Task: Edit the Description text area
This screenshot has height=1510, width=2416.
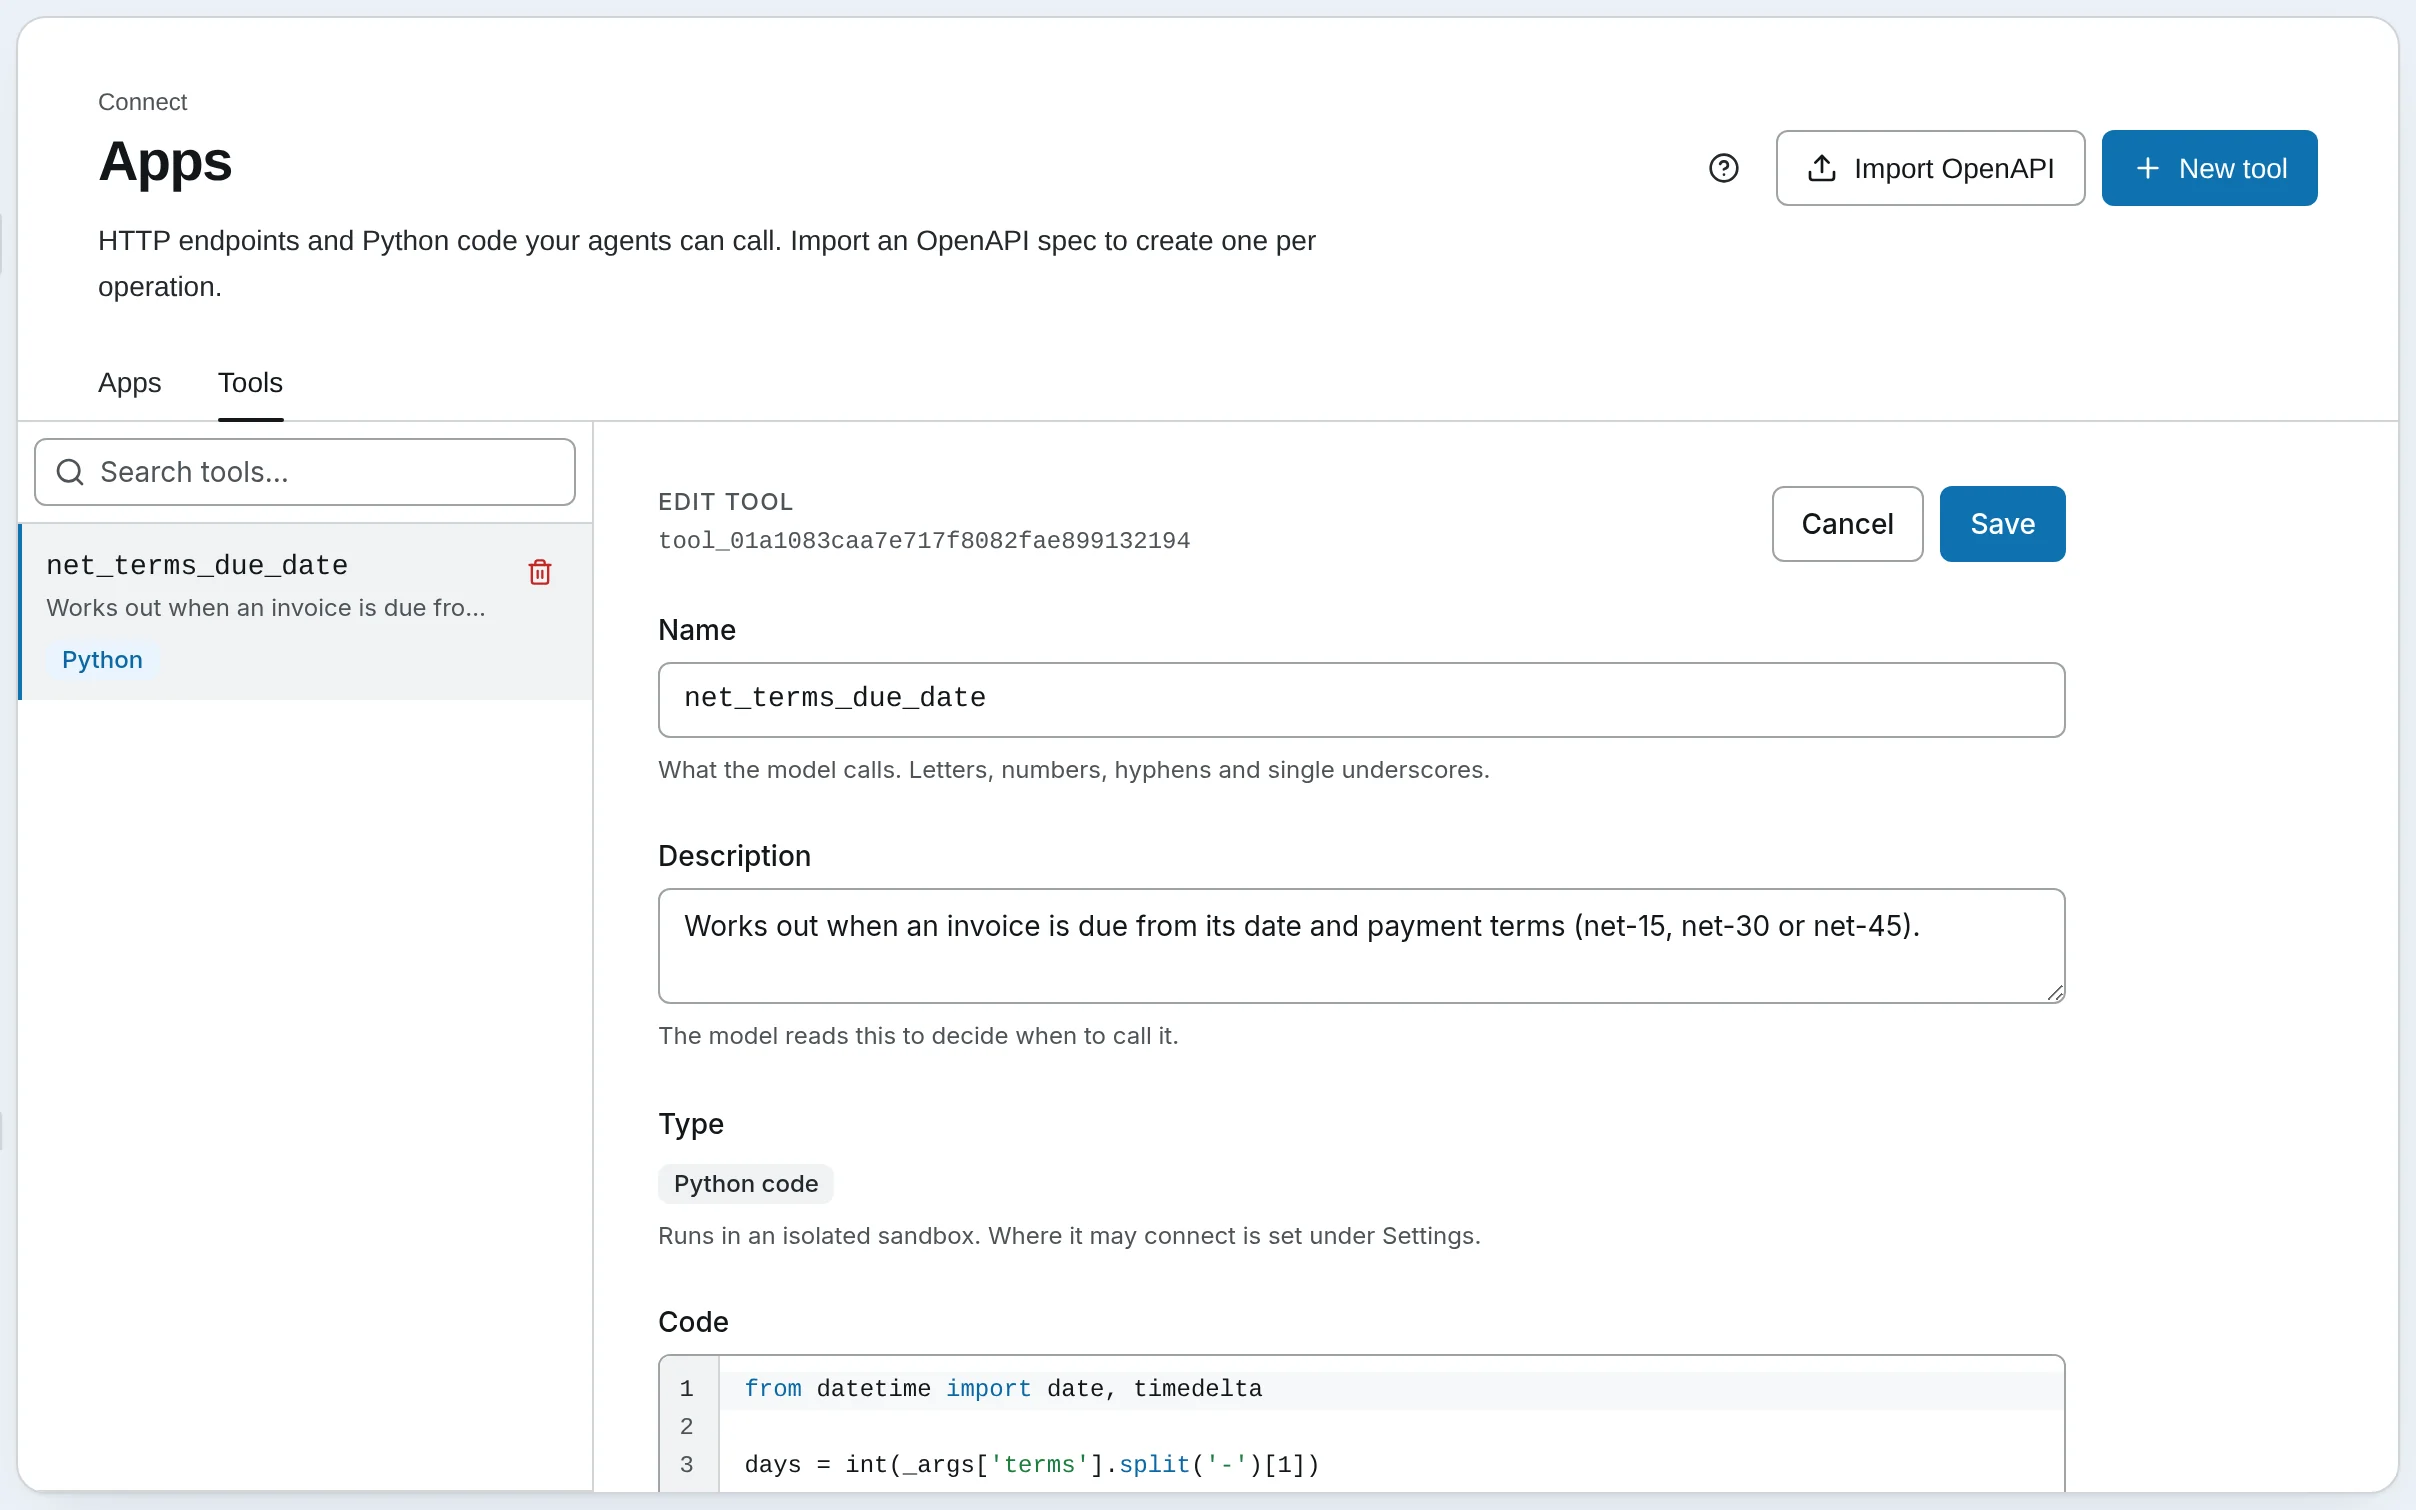Action: pyautogui.click(x=1361, y=945)
